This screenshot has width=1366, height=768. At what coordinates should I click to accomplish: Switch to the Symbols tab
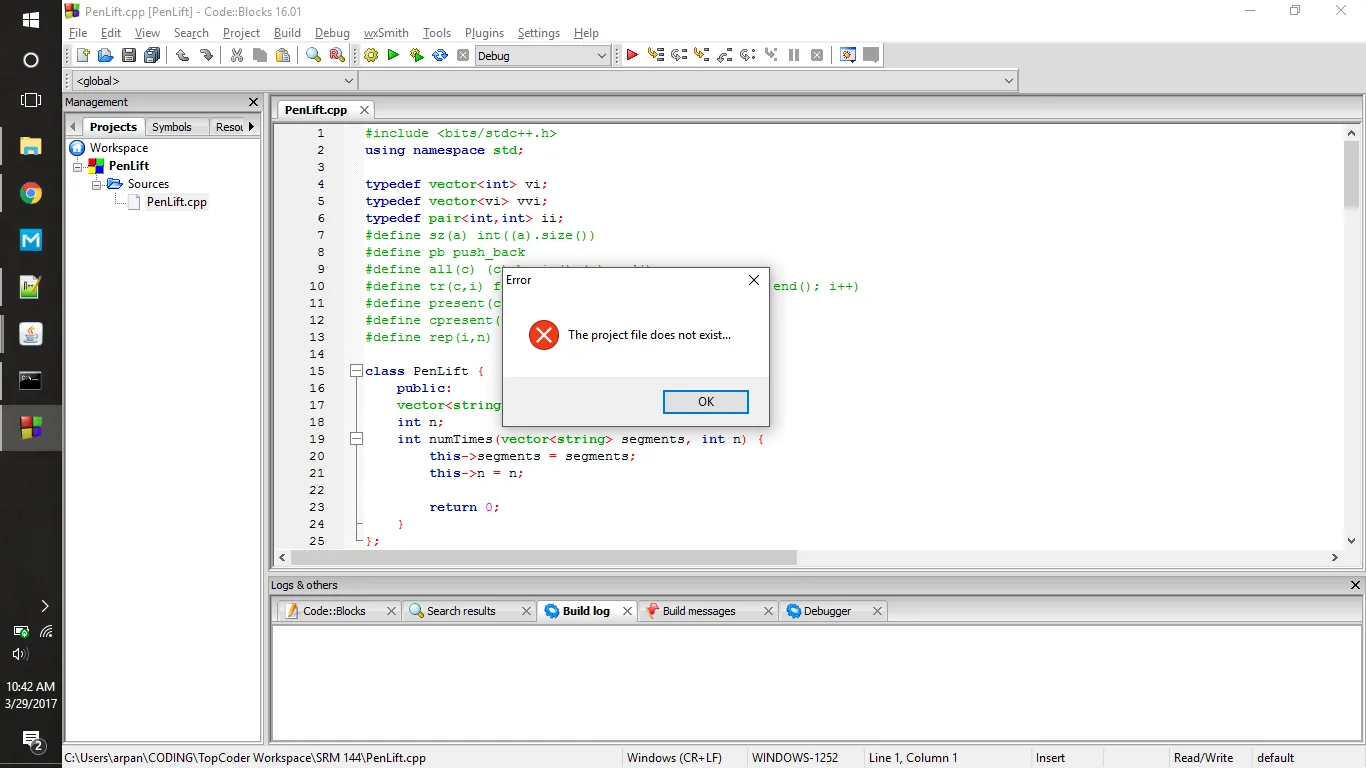[172, 127]
